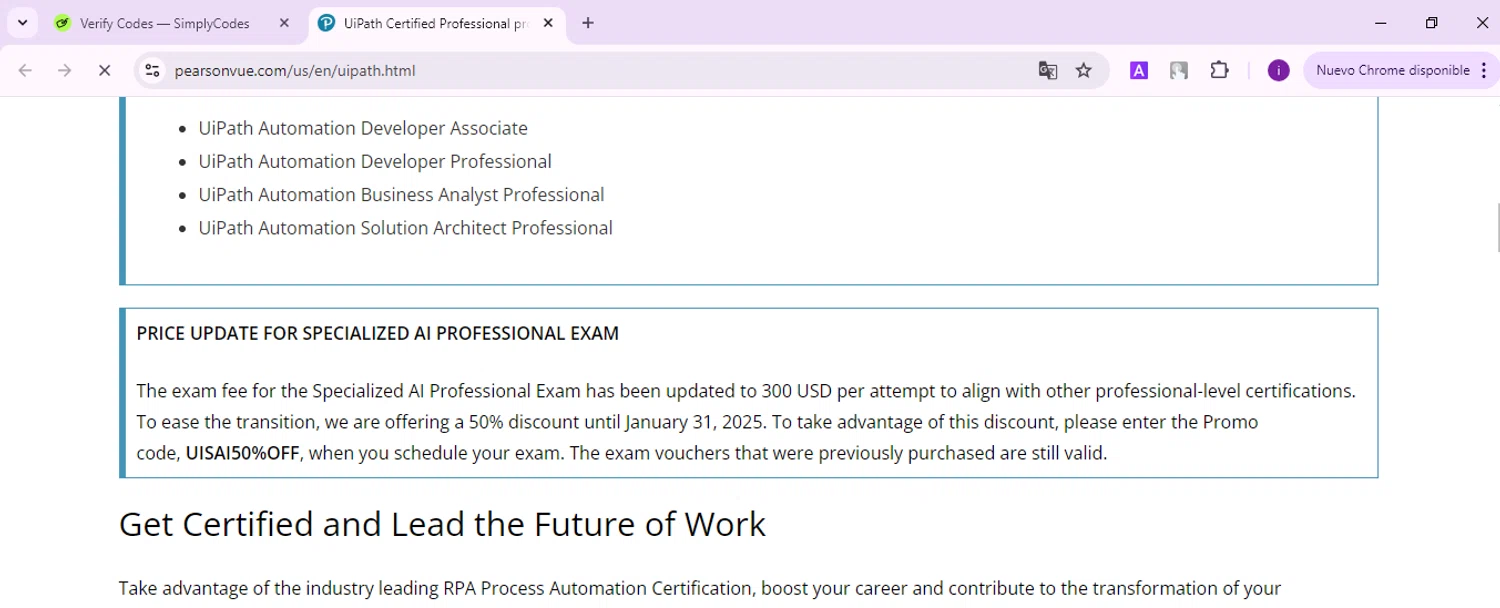View site information icon in address bar
This screenshot has height=608, width=1500.
point(152,70)
